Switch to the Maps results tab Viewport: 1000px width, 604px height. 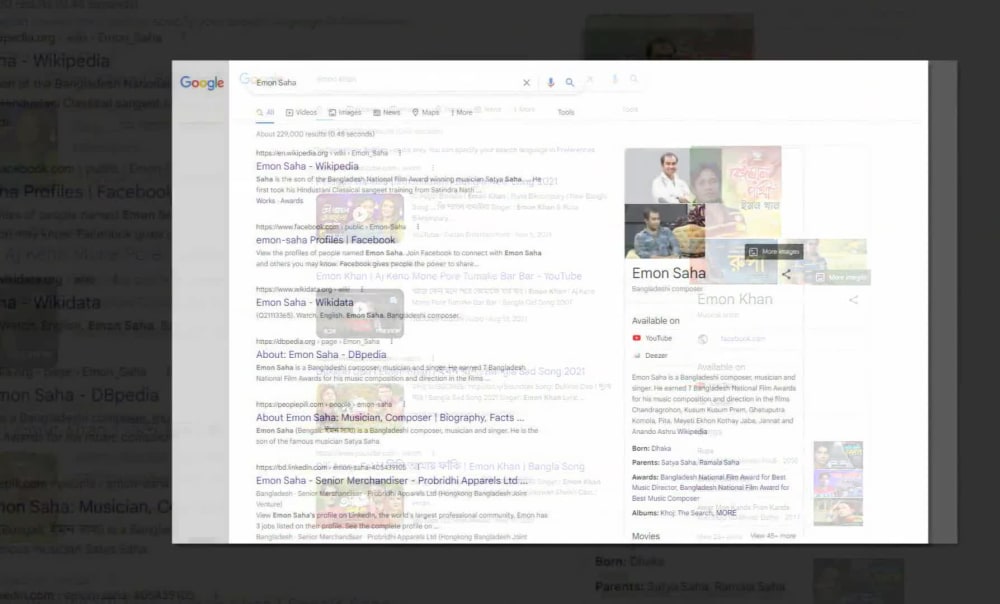pos(425,112)
